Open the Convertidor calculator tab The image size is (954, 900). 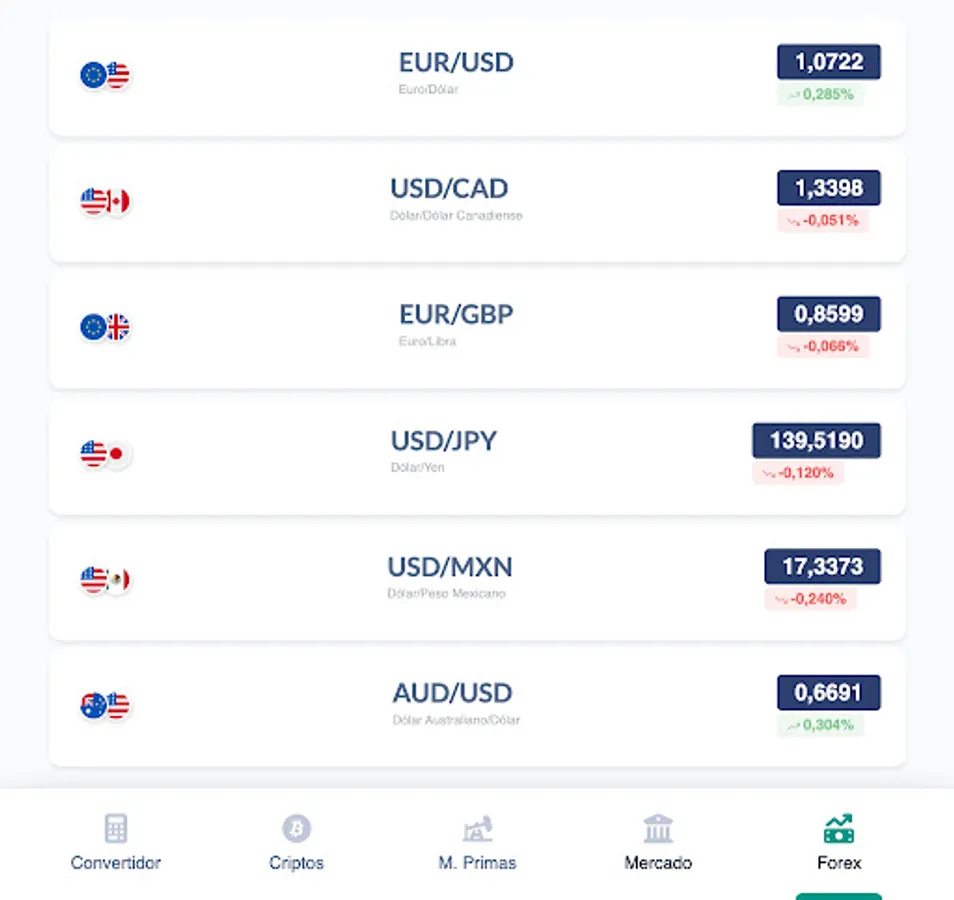point(116,829)
